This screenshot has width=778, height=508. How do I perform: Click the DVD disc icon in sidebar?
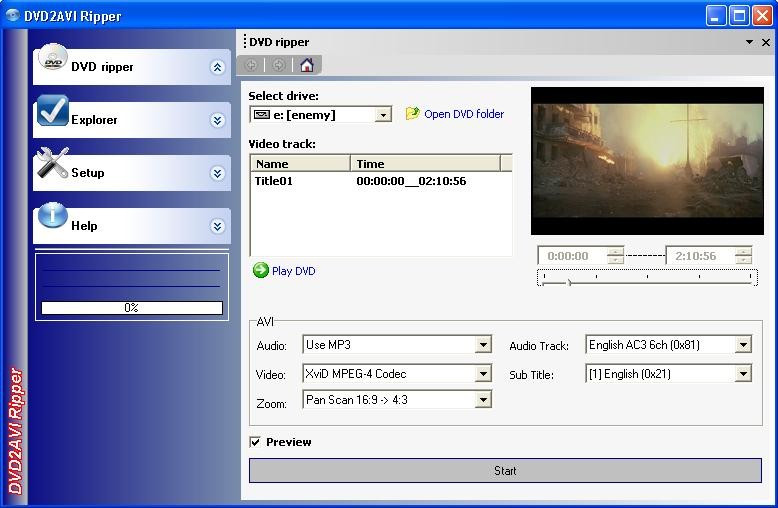53,58
